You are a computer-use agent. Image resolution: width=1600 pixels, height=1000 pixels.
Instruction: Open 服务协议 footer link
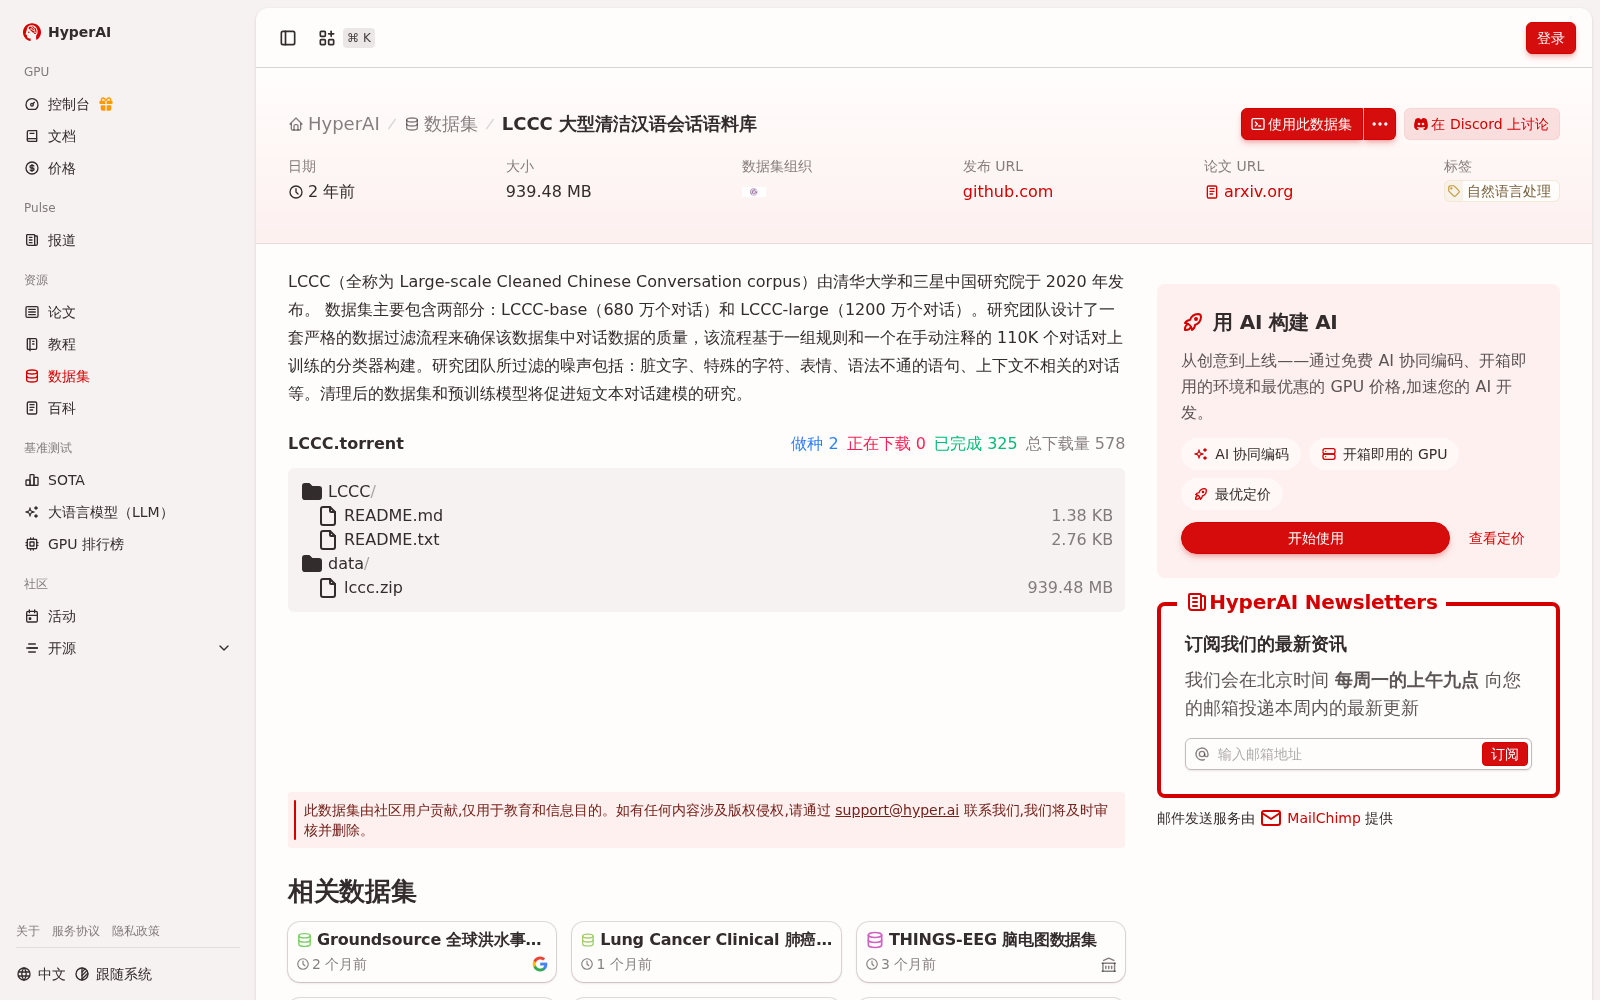[76, 931]
